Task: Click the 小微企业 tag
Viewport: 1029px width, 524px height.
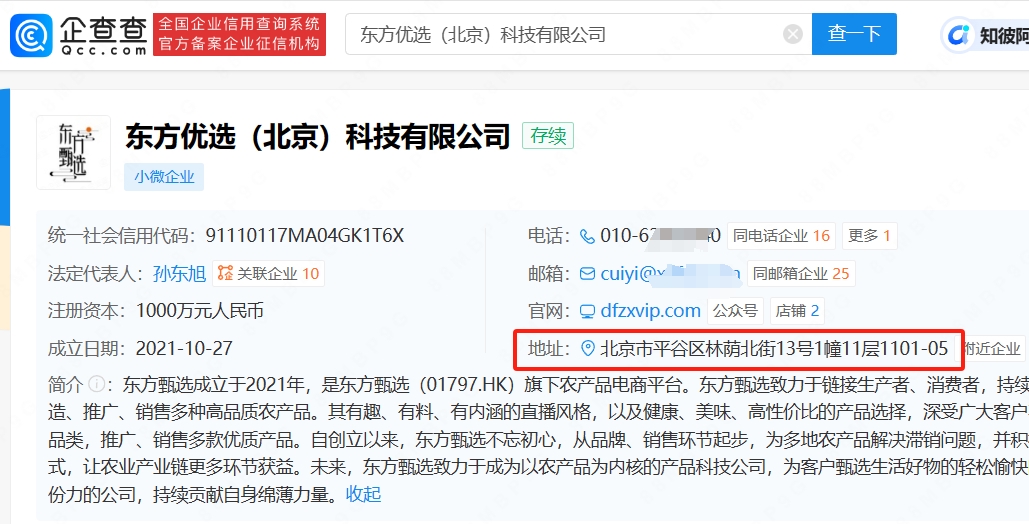Action: [x=164, y=177]
